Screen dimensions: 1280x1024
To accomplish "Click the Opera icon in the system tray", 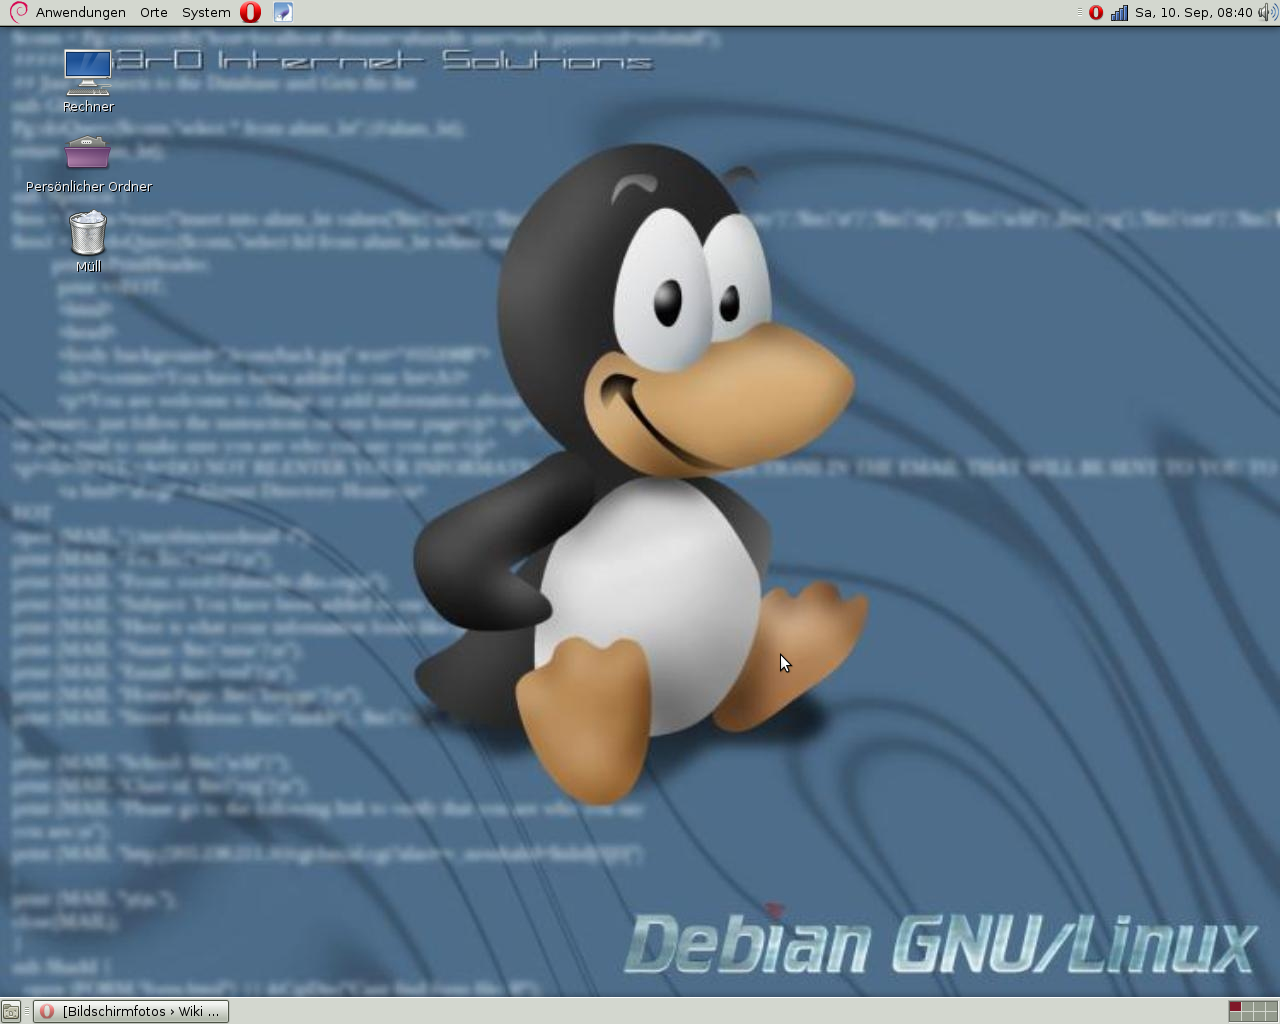I will coord(1096,13).
